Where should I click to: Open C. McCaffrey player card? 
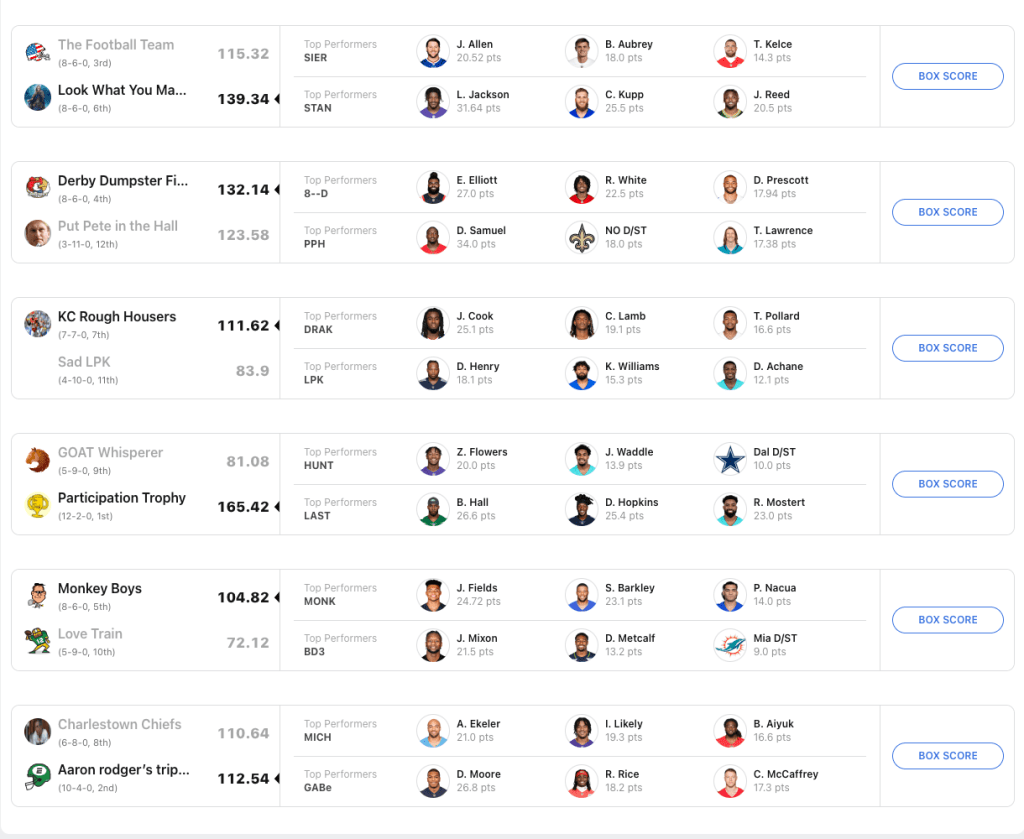(x=786, y=774)
